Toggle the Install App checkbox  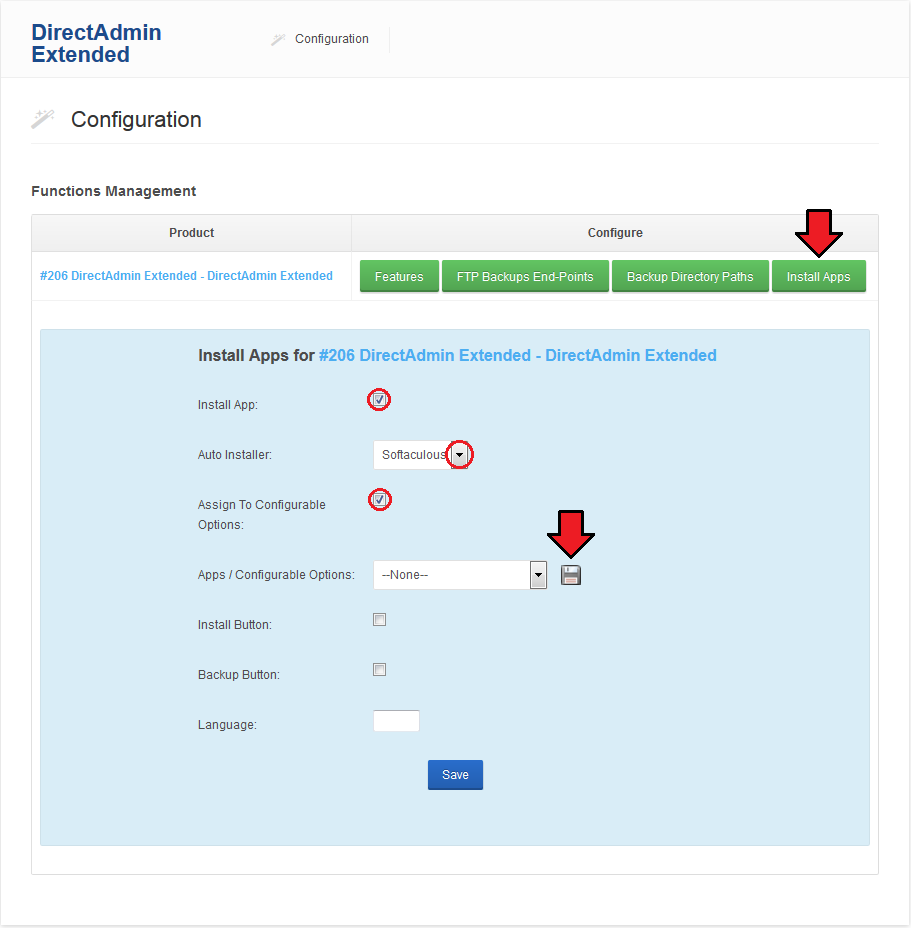pyautogui.click(x=379, y=399)
